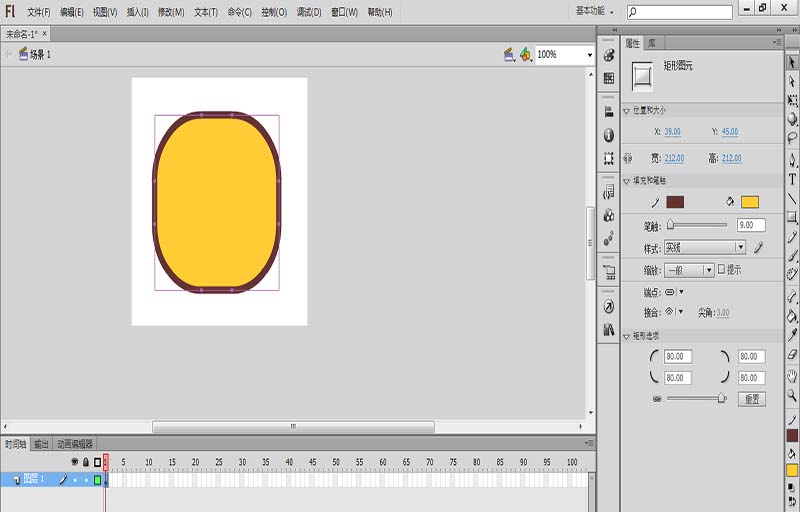This screenshot has height=512, width=800.
Task: Open properties fill color yellow swatch
Action: 750,202
